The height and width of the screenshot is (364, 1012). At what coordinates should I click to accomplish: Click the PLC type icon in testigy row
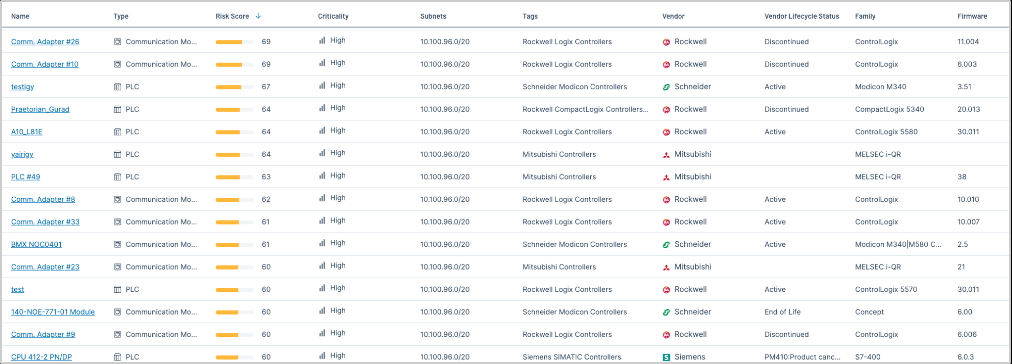tap(117, 86)
